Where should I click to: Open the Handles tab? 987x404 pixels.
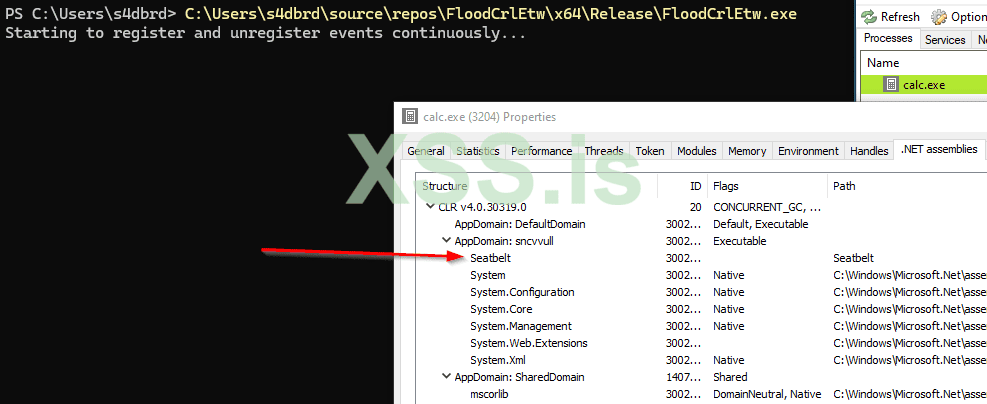pos(869,151)
